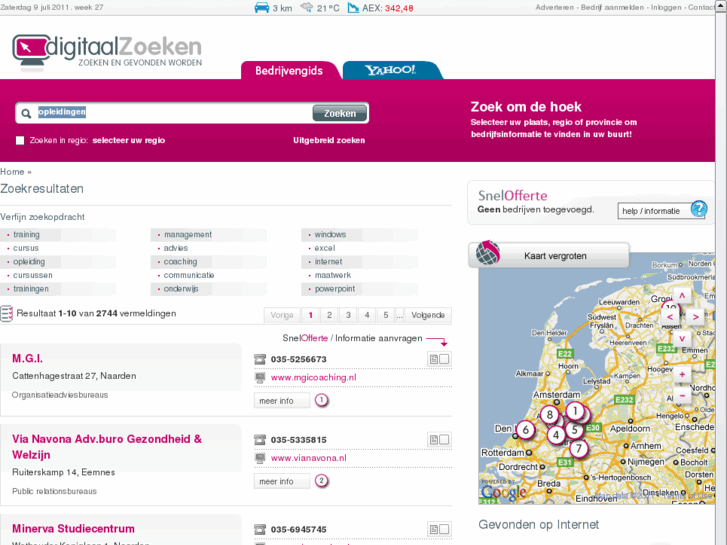Click the Zoeken search button
The image size is (727, 545).
[x=340, y=113]
